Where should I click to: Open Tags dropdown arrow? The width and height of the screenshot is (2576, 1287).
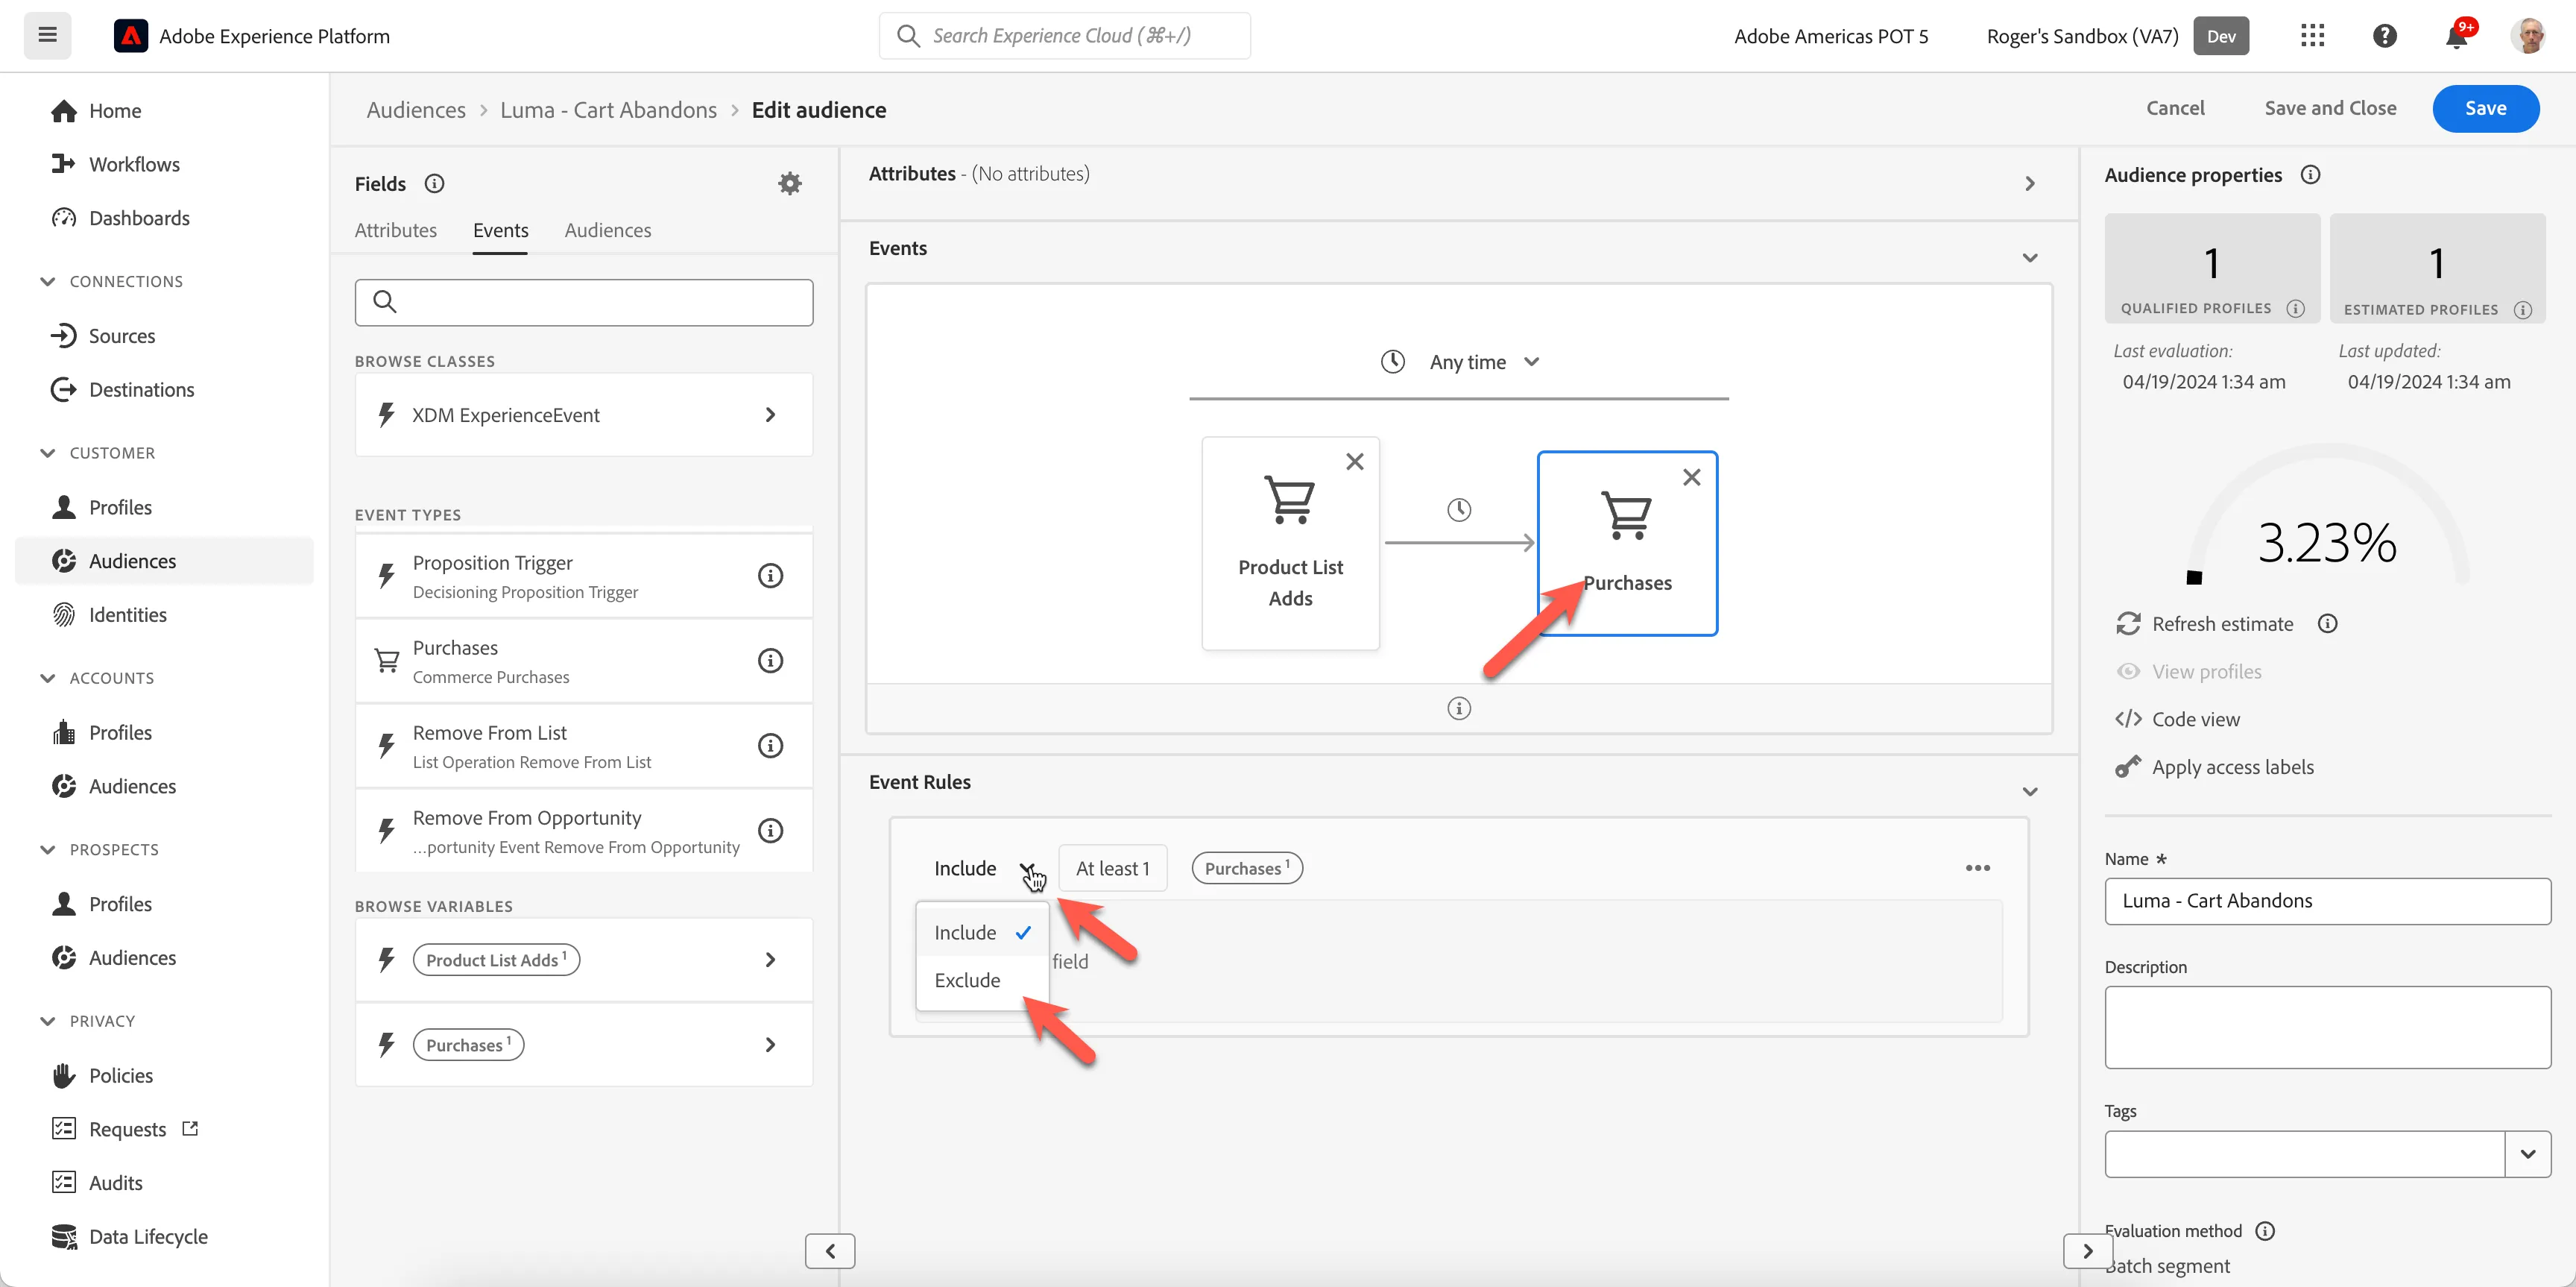tap(2527, 1153)
